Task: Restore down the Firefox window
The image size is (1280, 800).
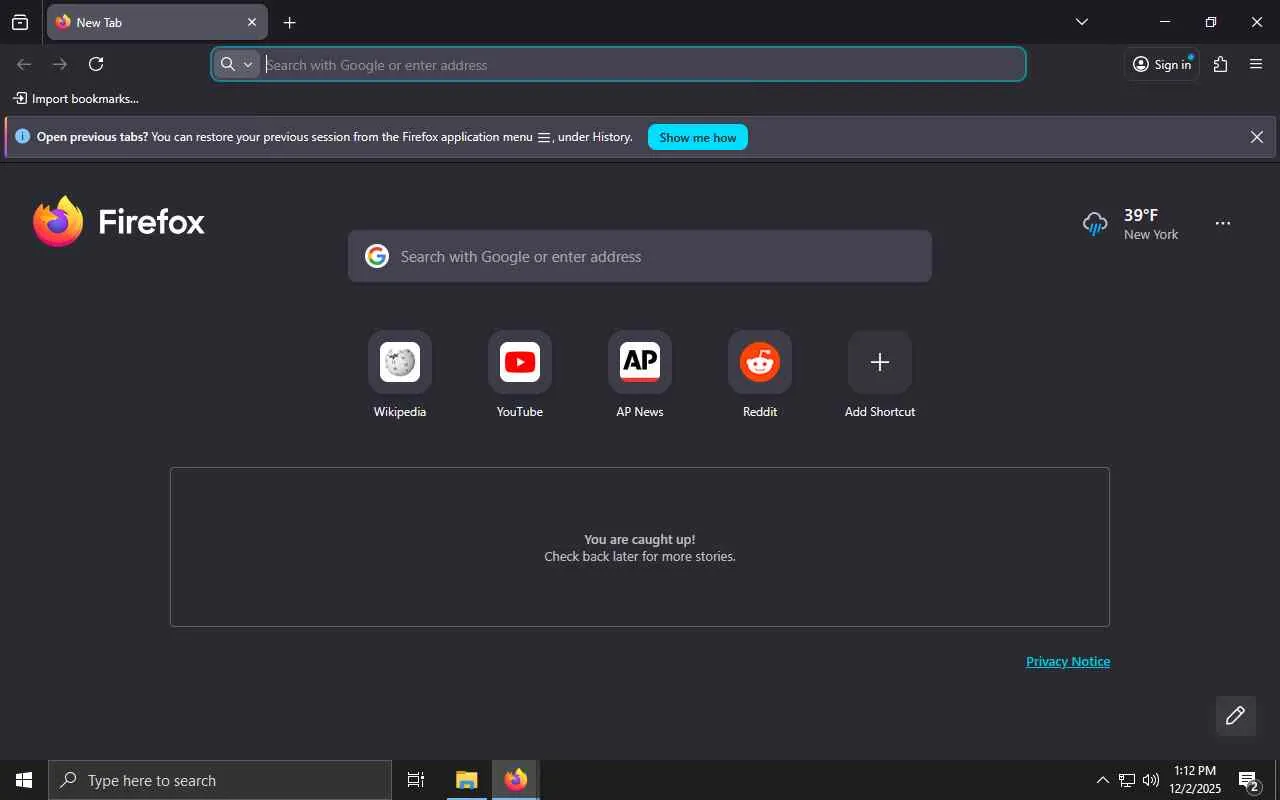Action: click(1211, 22)
